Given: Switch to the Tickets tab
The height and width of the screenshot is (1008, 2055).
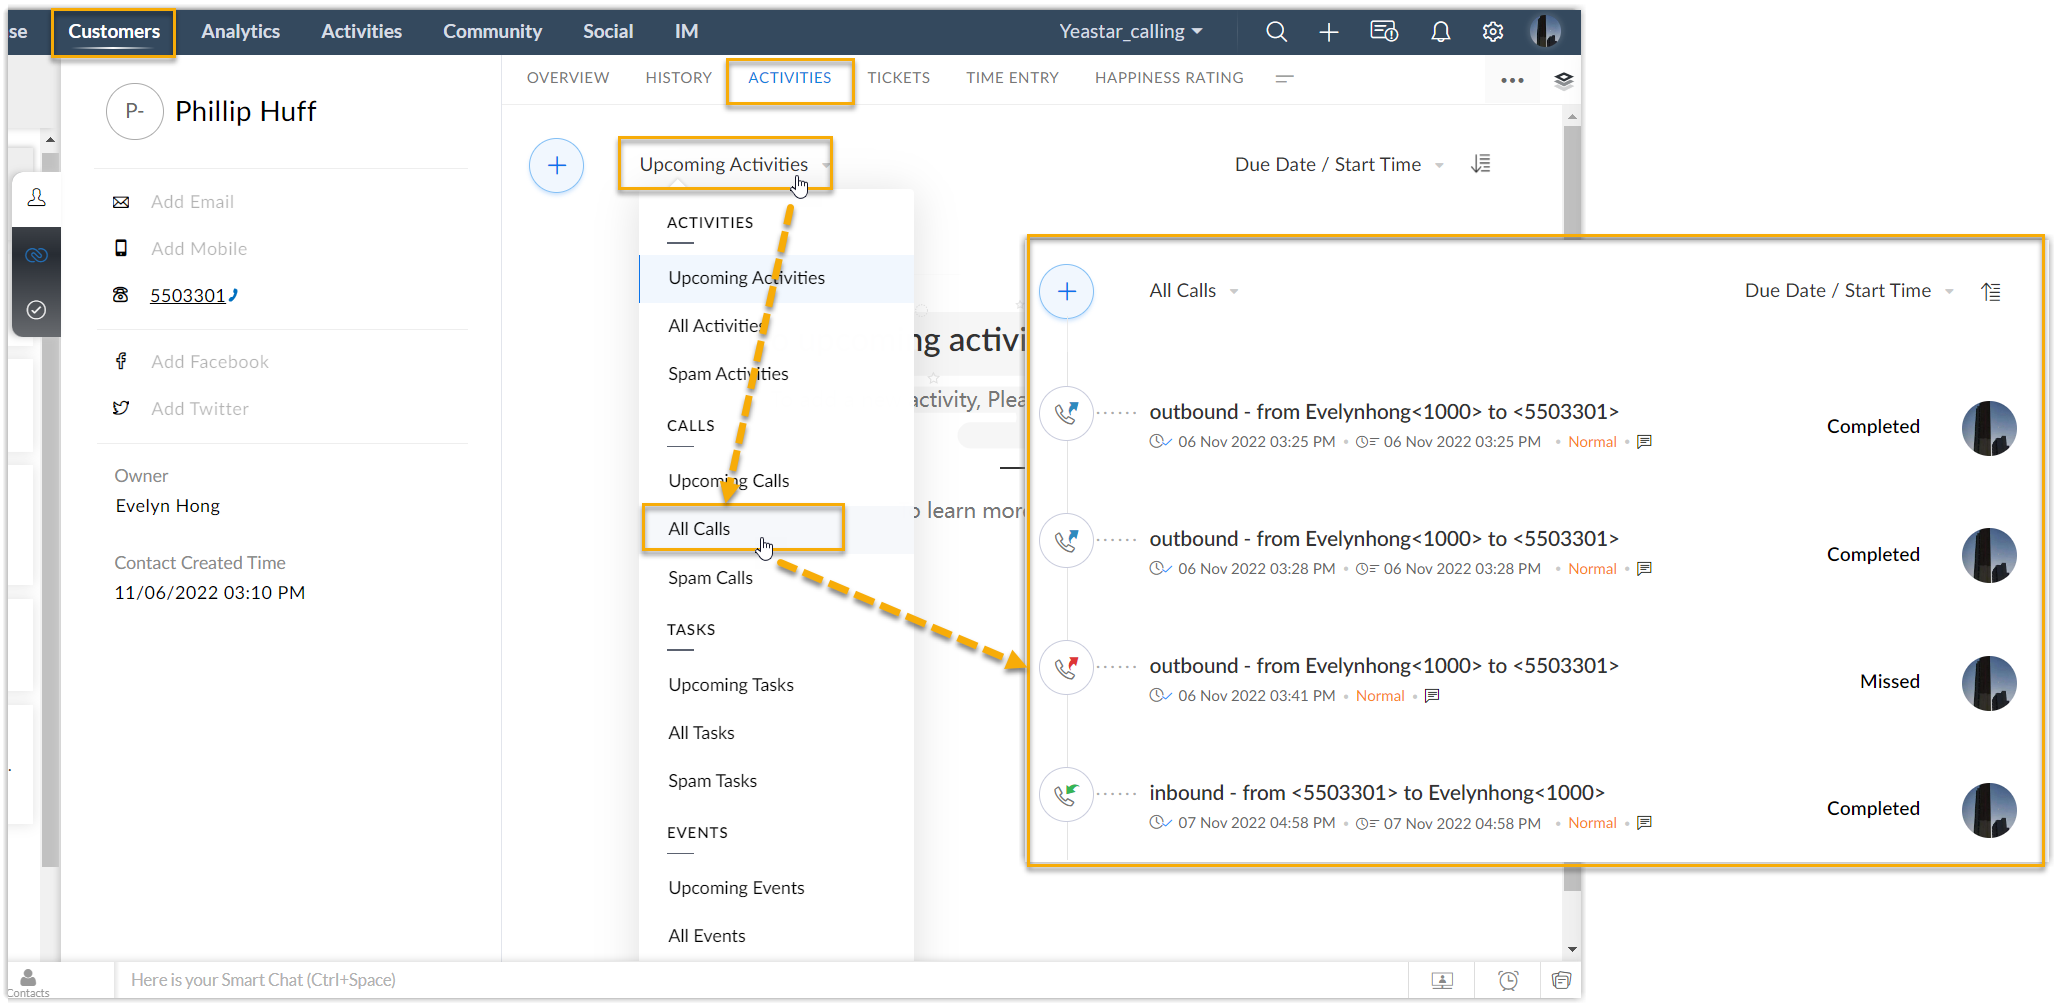Looking at the screenshot, I should [898, 78].
